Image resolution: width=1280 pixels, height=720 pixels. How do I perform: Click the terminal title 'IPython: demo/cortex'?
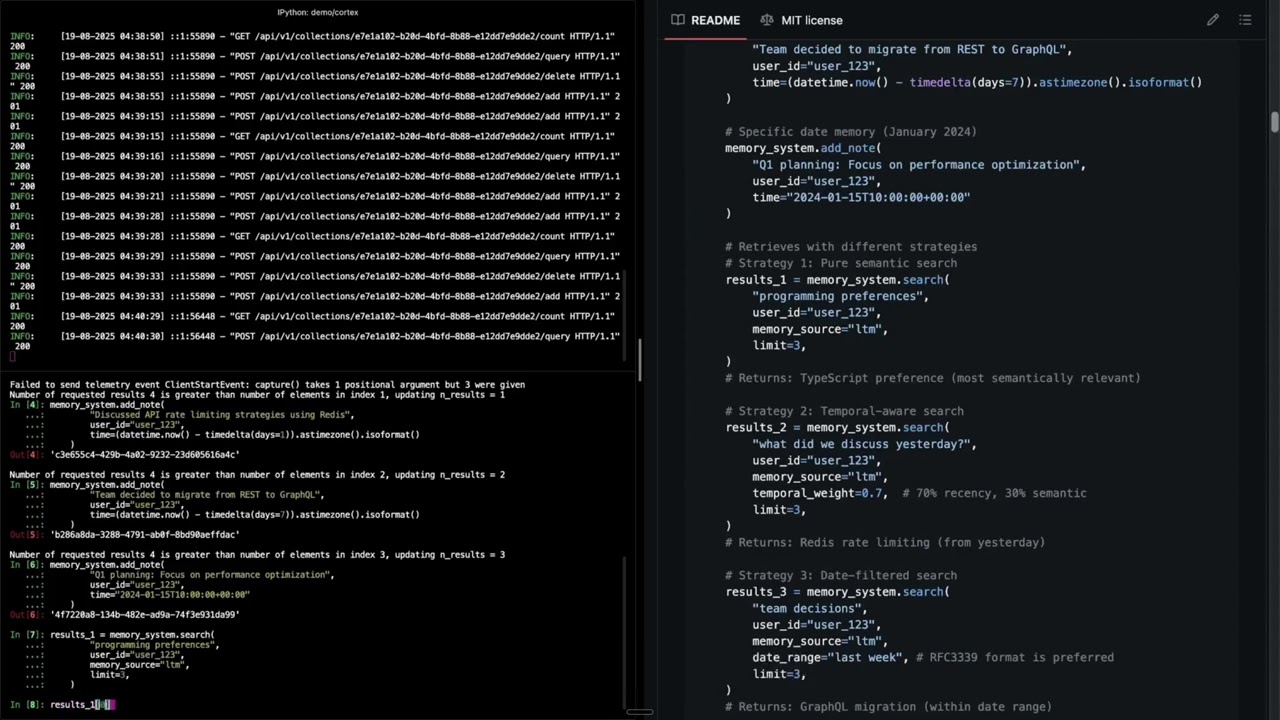[317, 12]
